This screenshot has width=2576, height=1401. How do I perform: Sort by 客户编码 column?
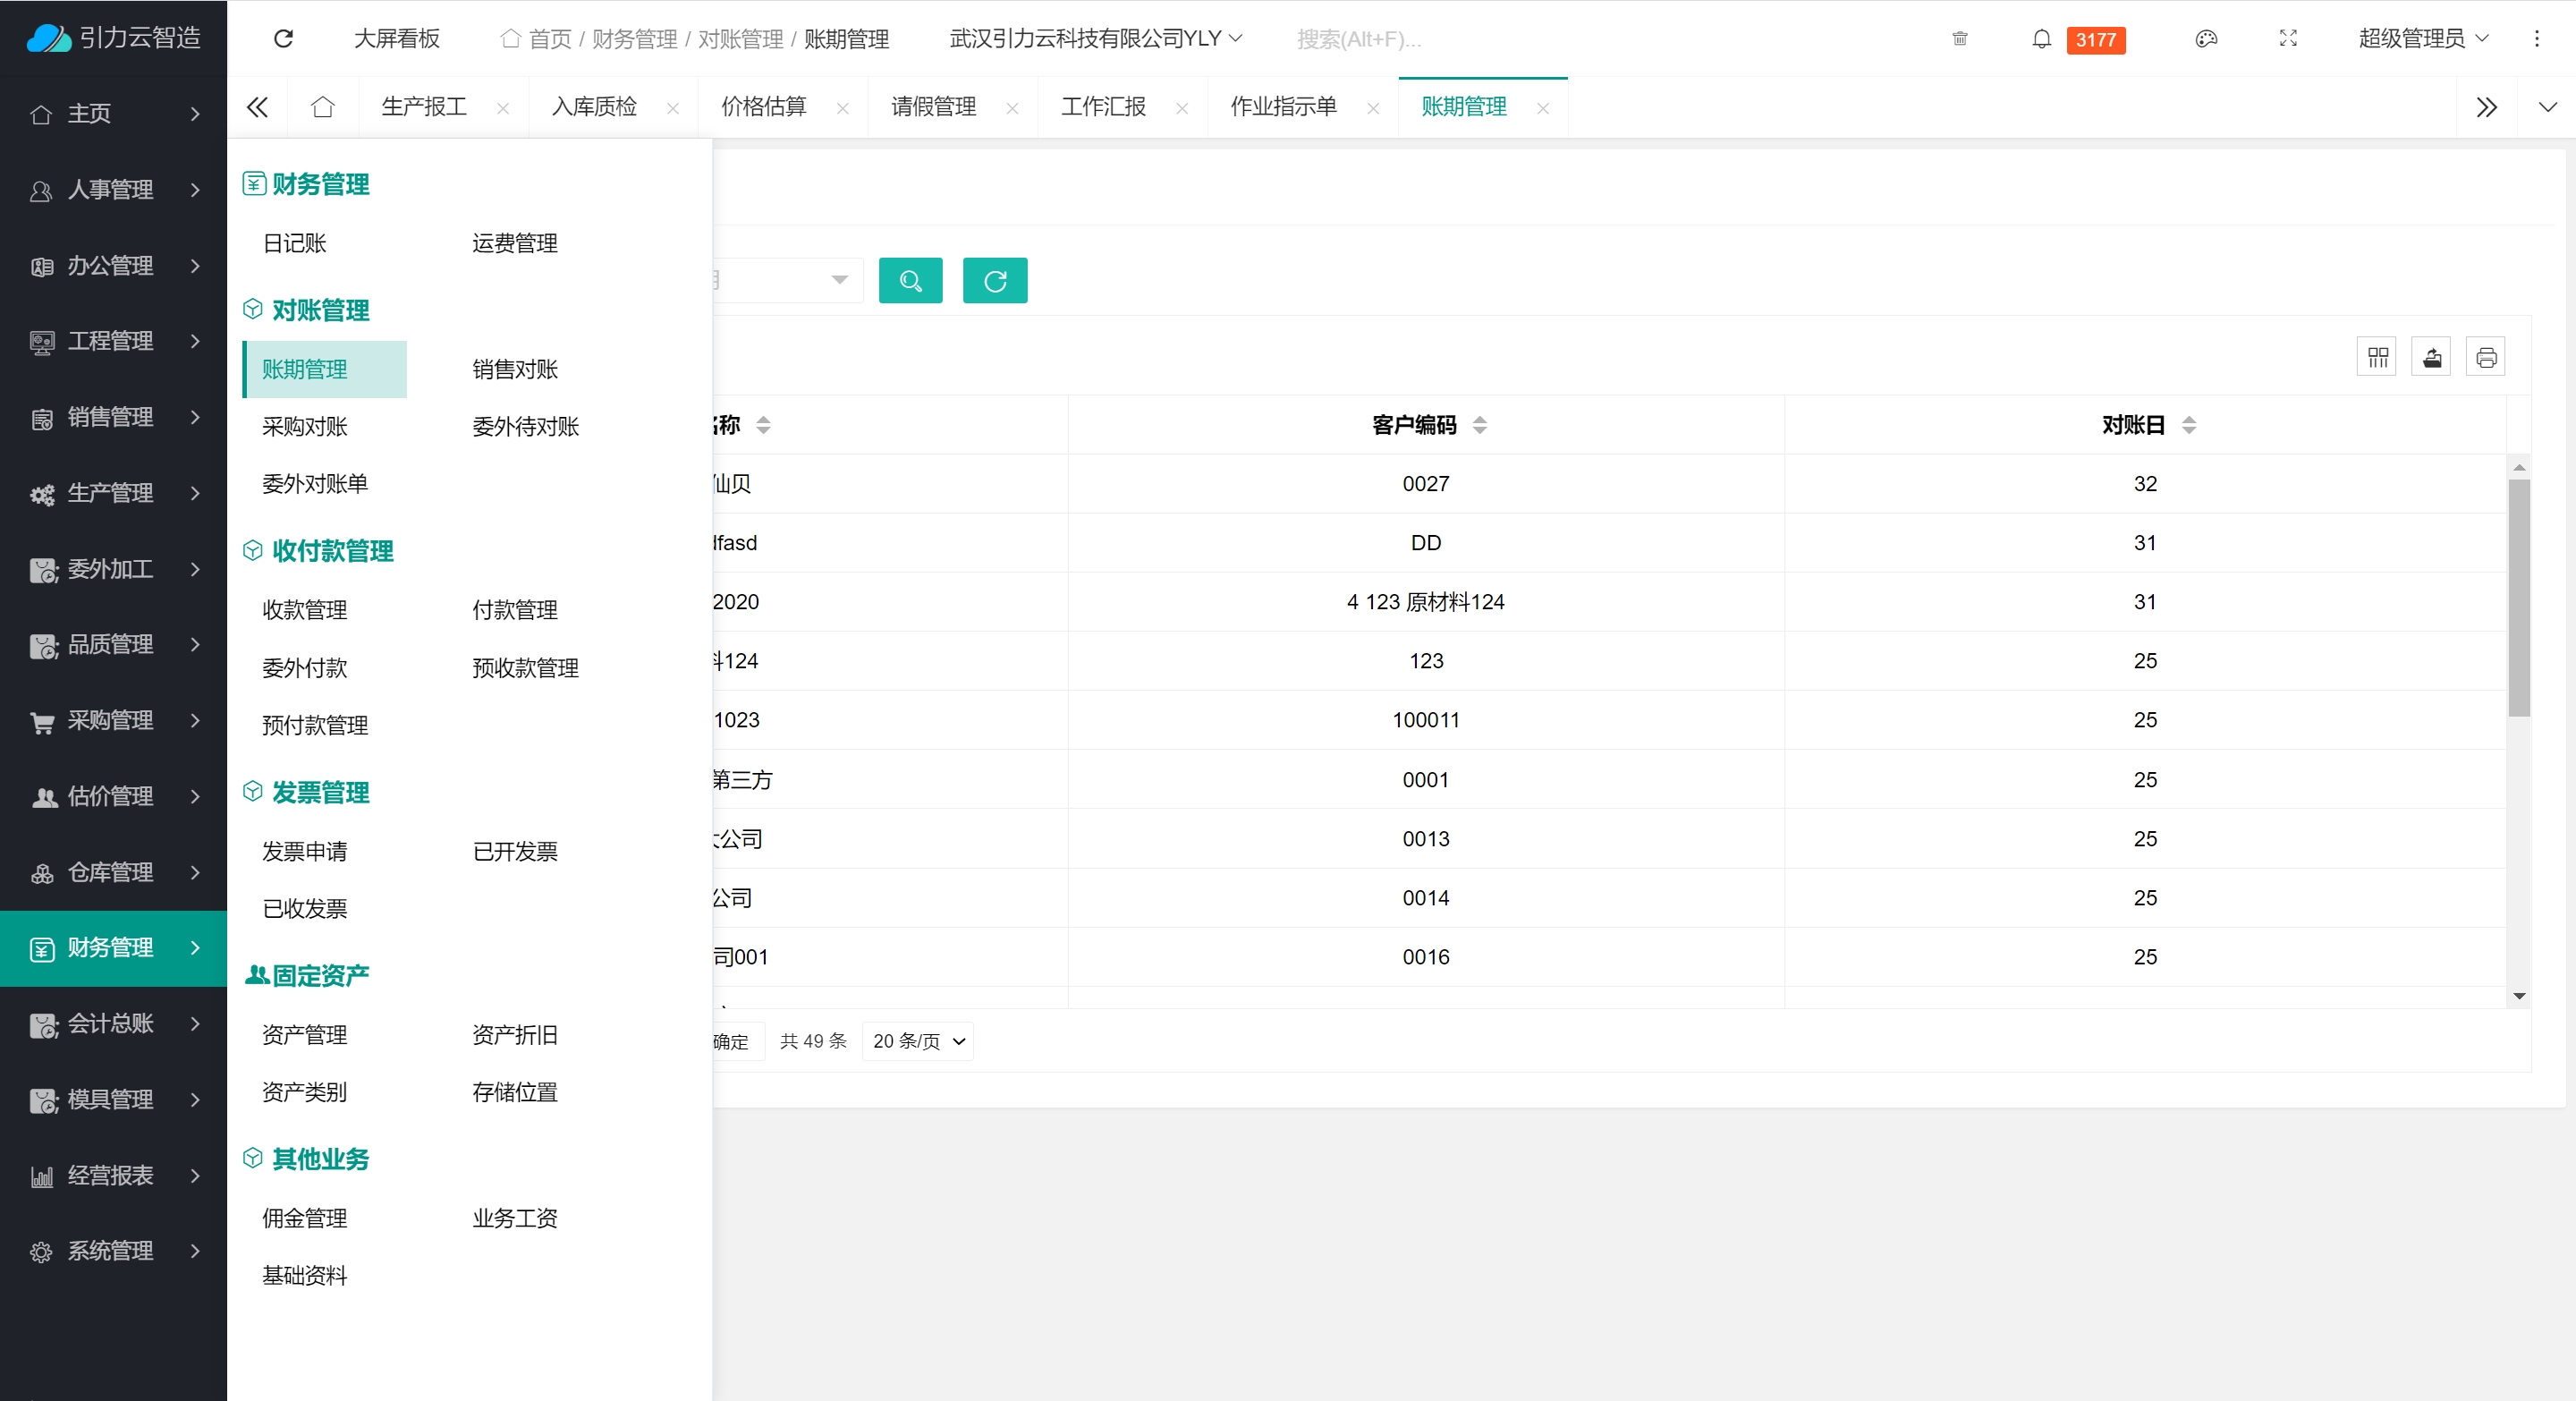click(x=1479, y=425)
